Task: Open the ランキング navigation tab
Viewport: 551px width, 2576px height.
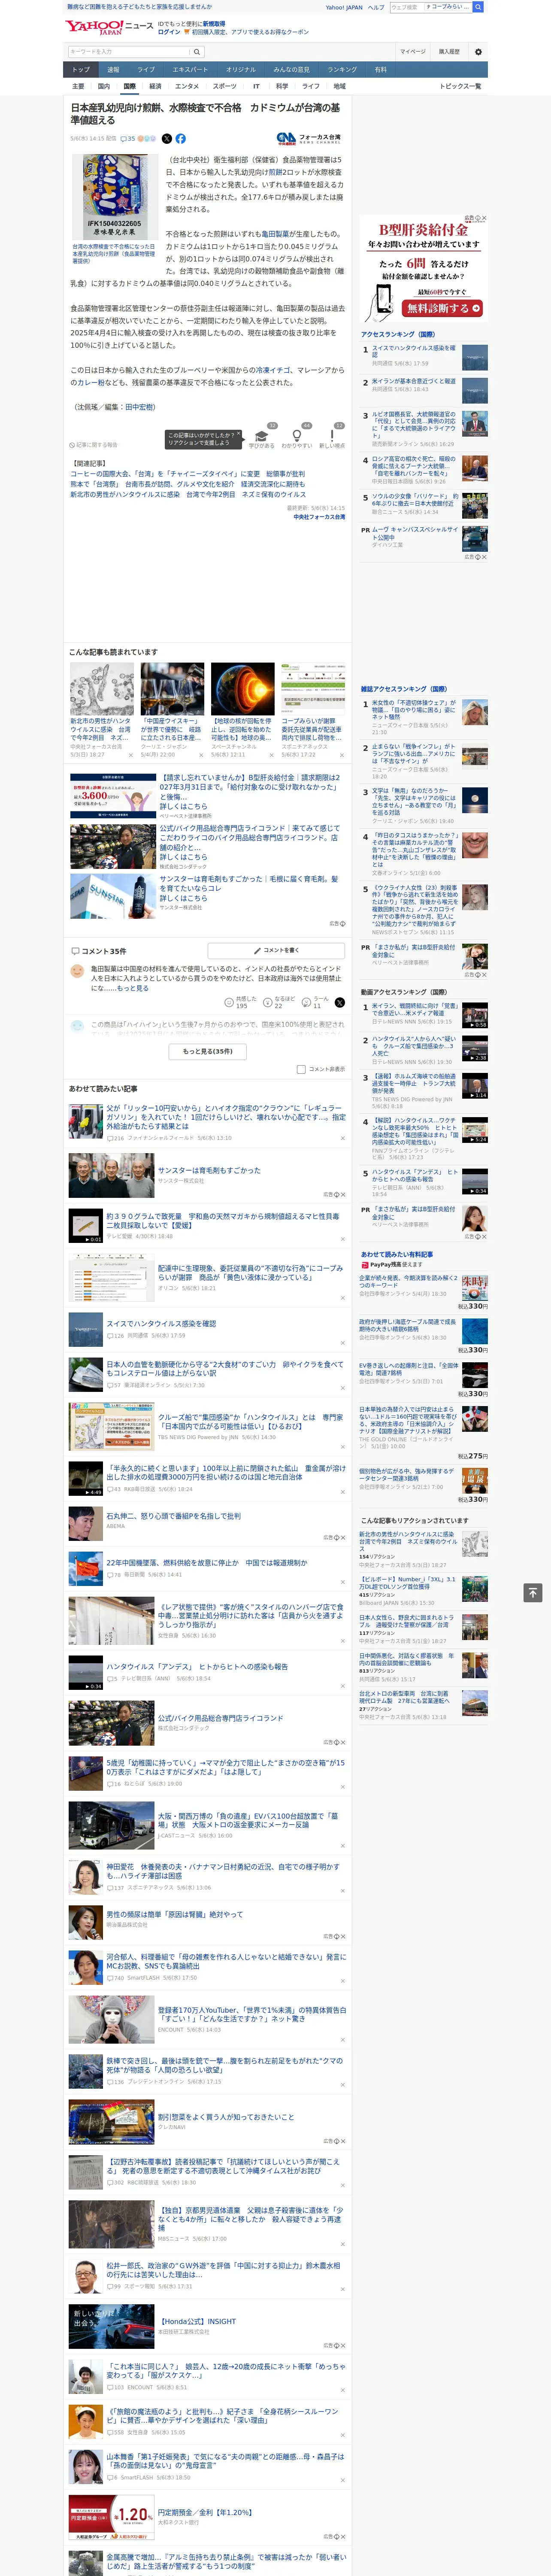Action: 342,70
